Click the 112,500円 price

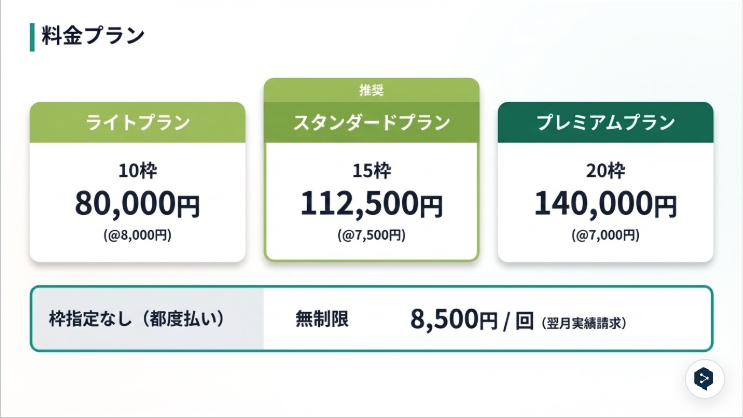[372, 204]
